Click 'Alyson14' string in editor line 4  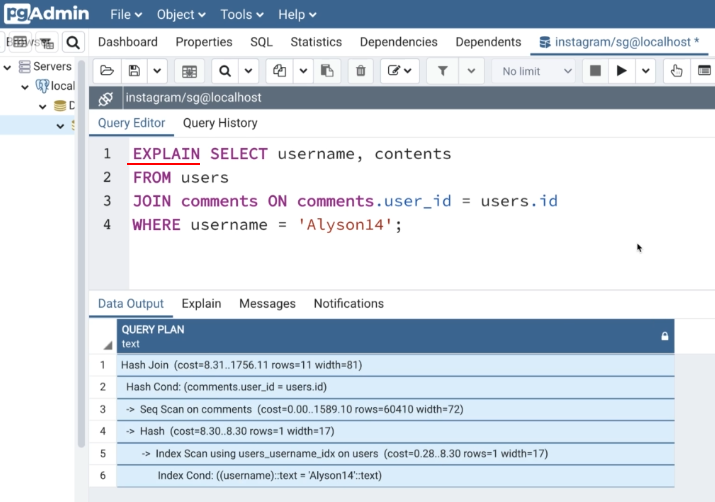345,225
